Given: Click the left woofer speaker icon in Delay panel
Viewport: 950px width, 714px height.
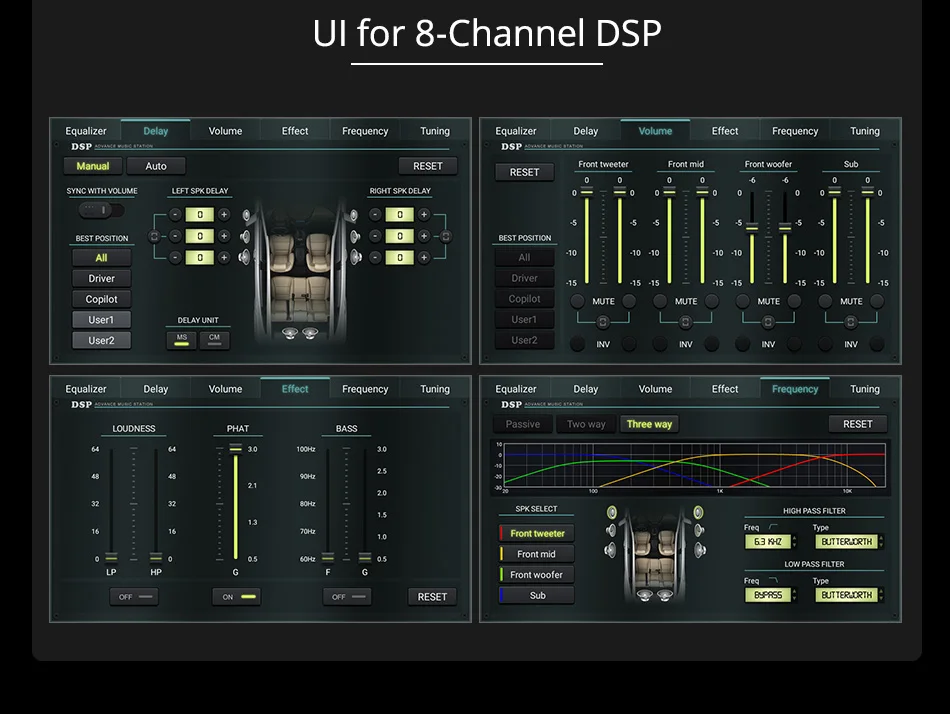Looking at the screenshot, I should click(244, 257).
